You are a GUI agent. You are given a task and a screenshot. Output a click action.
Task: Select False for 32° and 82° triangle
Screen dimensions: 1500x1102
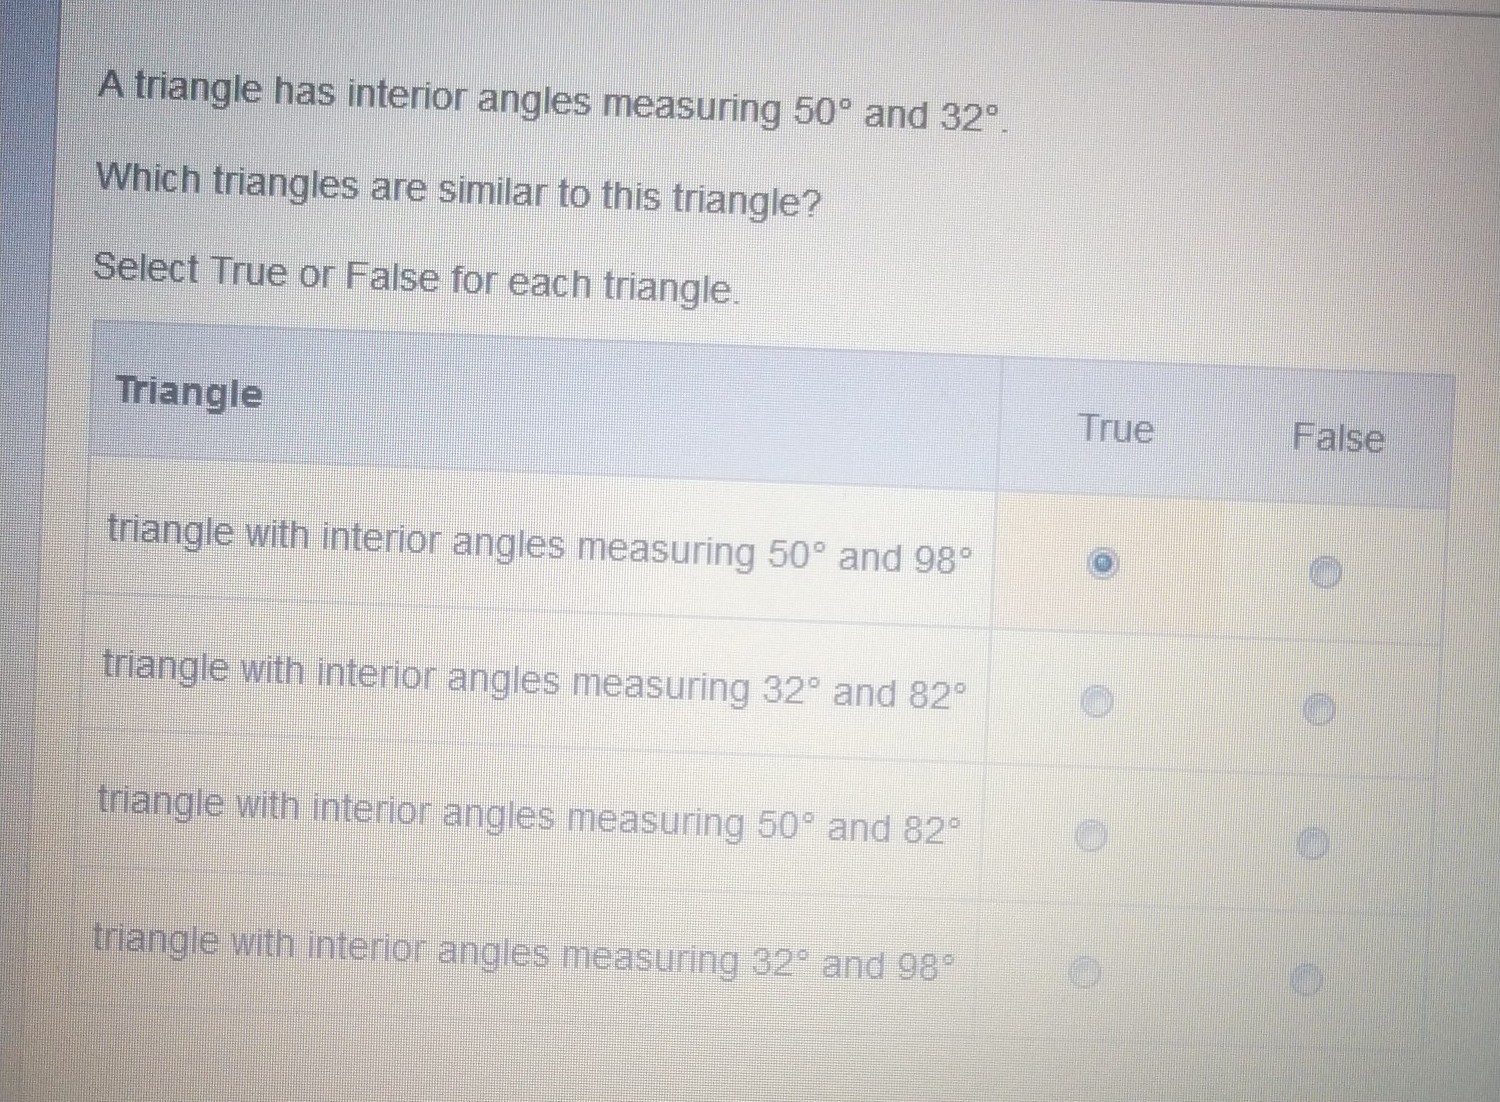click(x=1319, y=710)
